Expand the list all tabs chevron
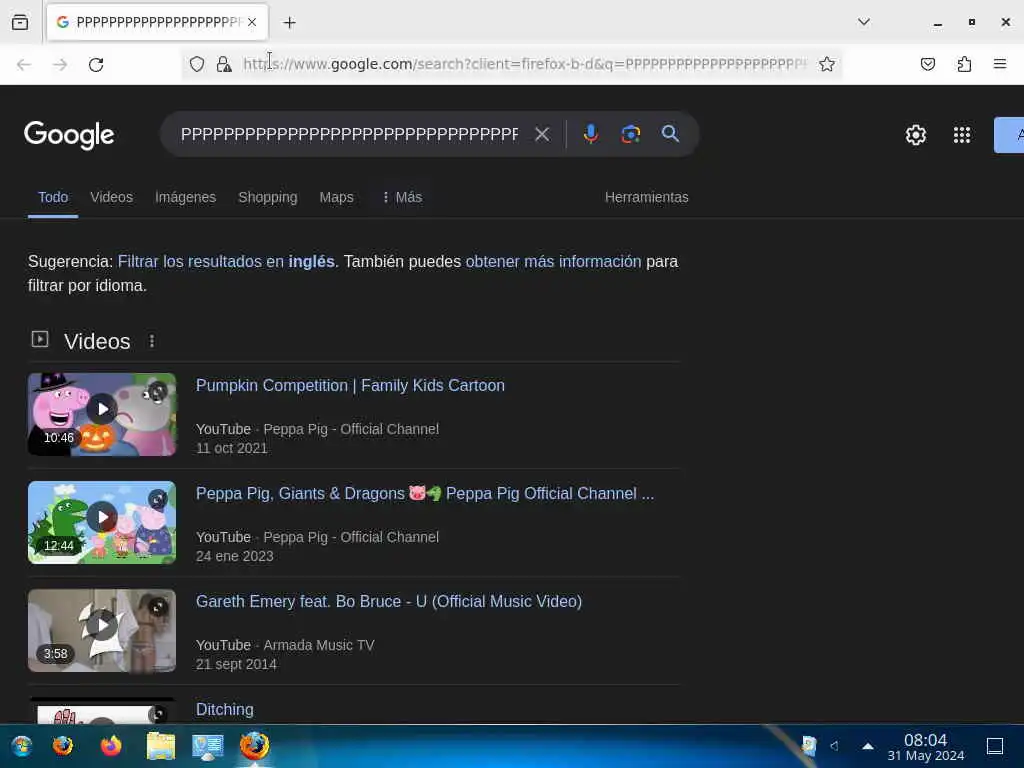The width and height of the screenshot is (1024, 768). 863,22
